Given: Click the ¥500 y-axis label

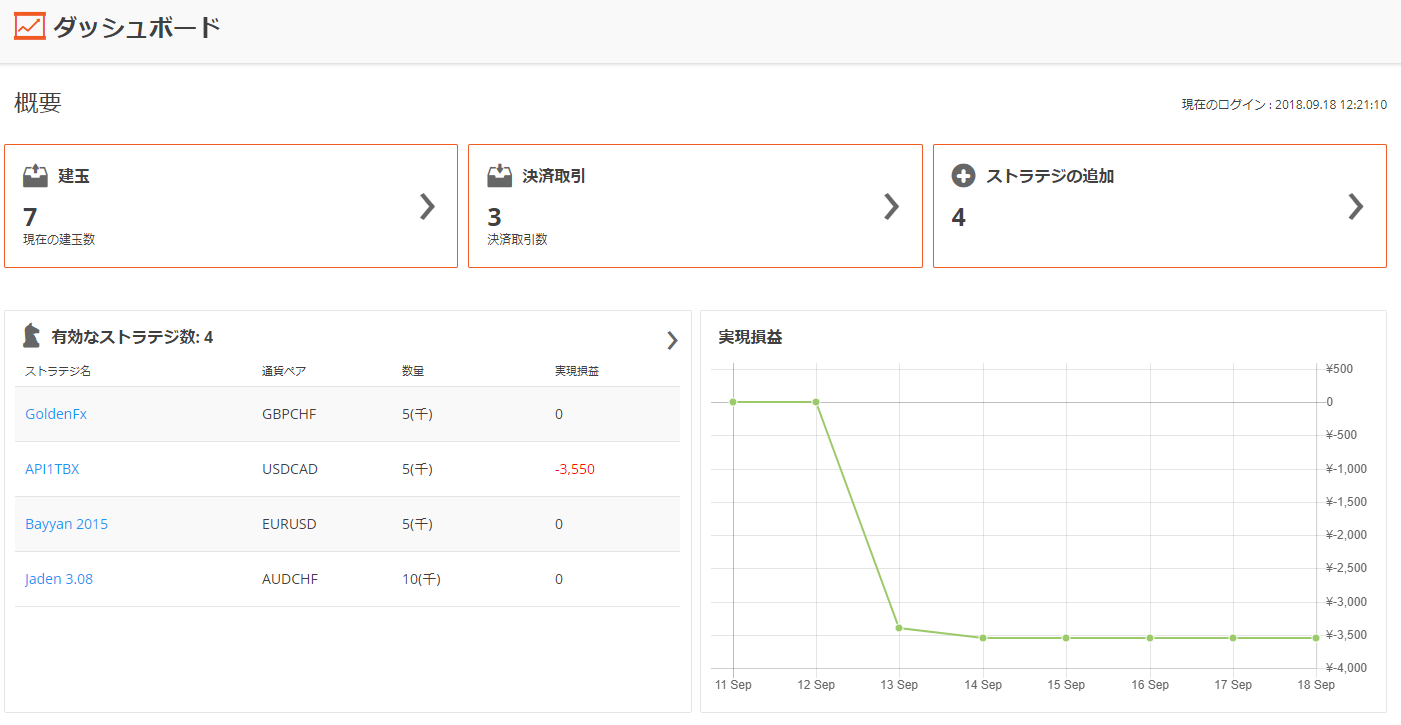Looking at the screenshot, I should tap(1339, 369).
